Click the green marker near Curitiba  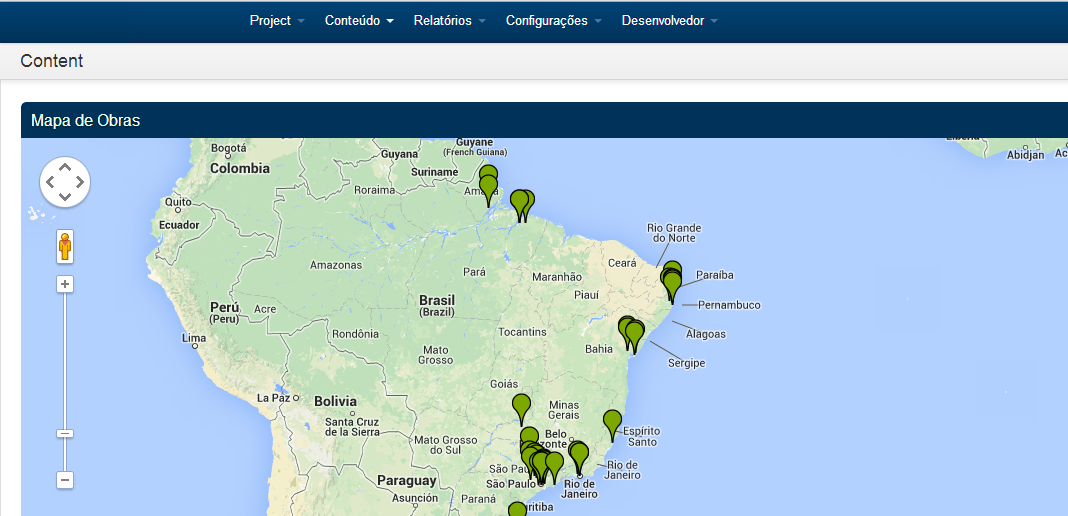tap(518, 509)
